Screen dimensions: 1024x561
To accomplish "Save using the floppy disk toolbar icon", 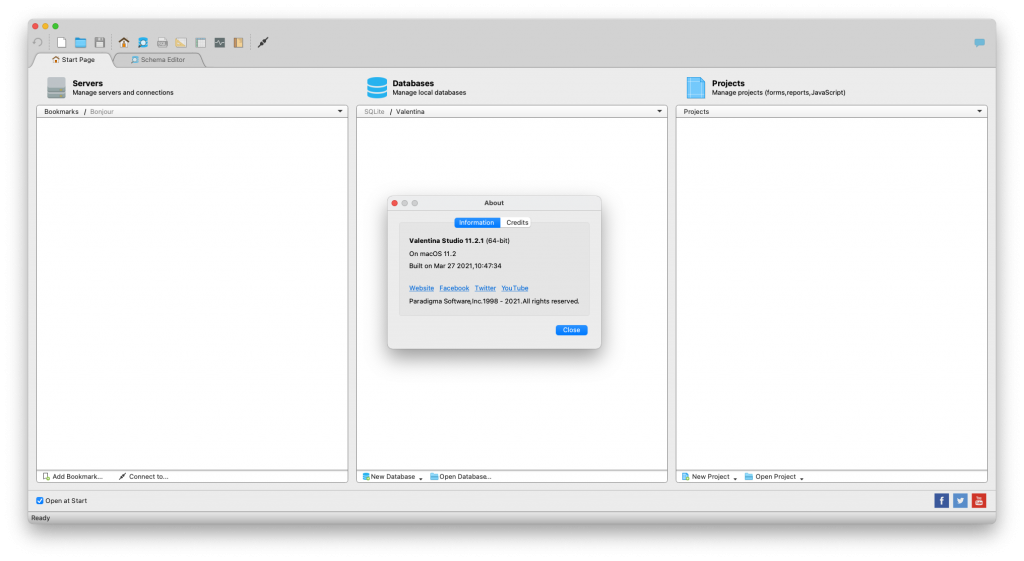I will point(99,42).
